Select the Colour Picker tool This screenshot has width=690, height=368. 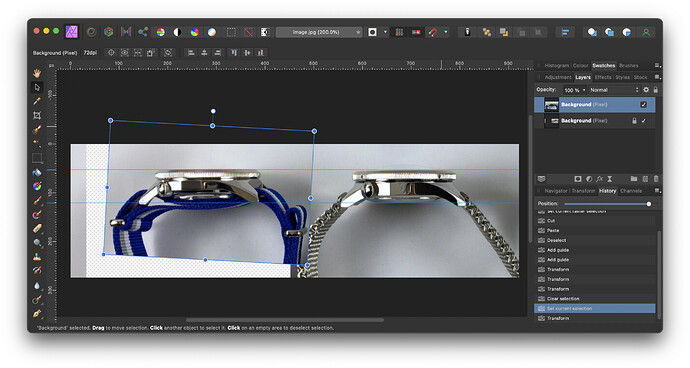[x=37, y=101]
